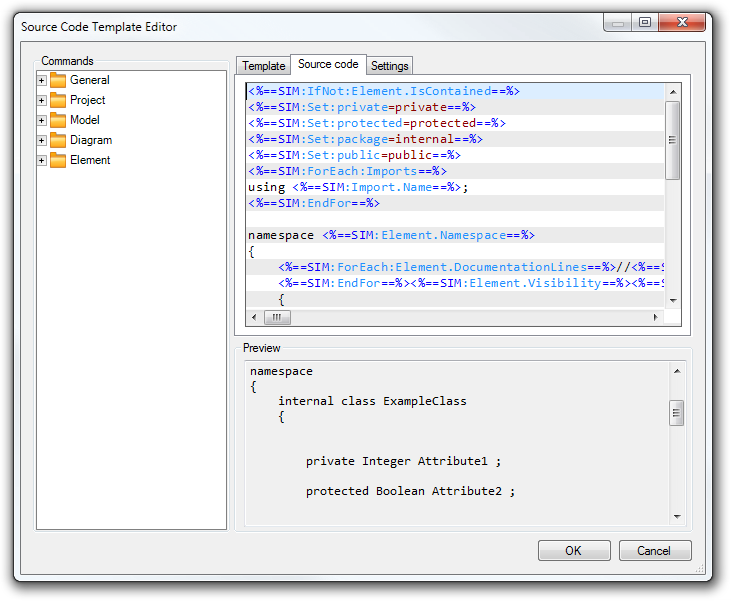Expand the Model folder node
The height and width of the screenshot is (601, 731).
click(41, 120)
